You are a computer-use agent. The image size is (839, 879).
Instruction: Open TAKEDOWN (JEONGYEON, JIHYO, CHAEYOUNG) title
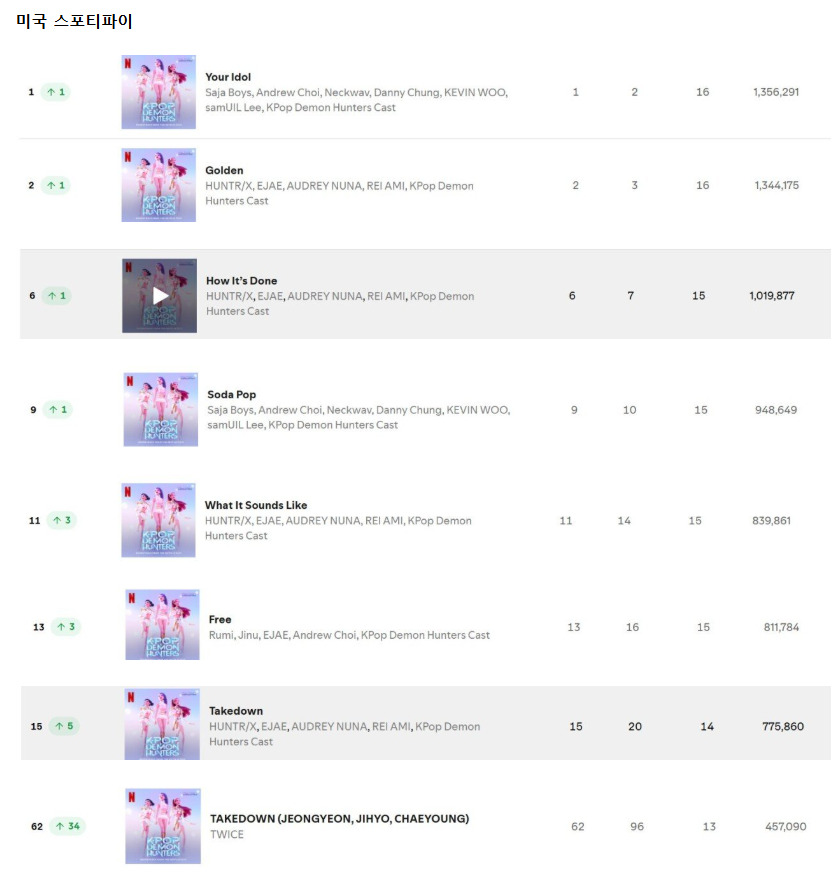click(339, 819)
